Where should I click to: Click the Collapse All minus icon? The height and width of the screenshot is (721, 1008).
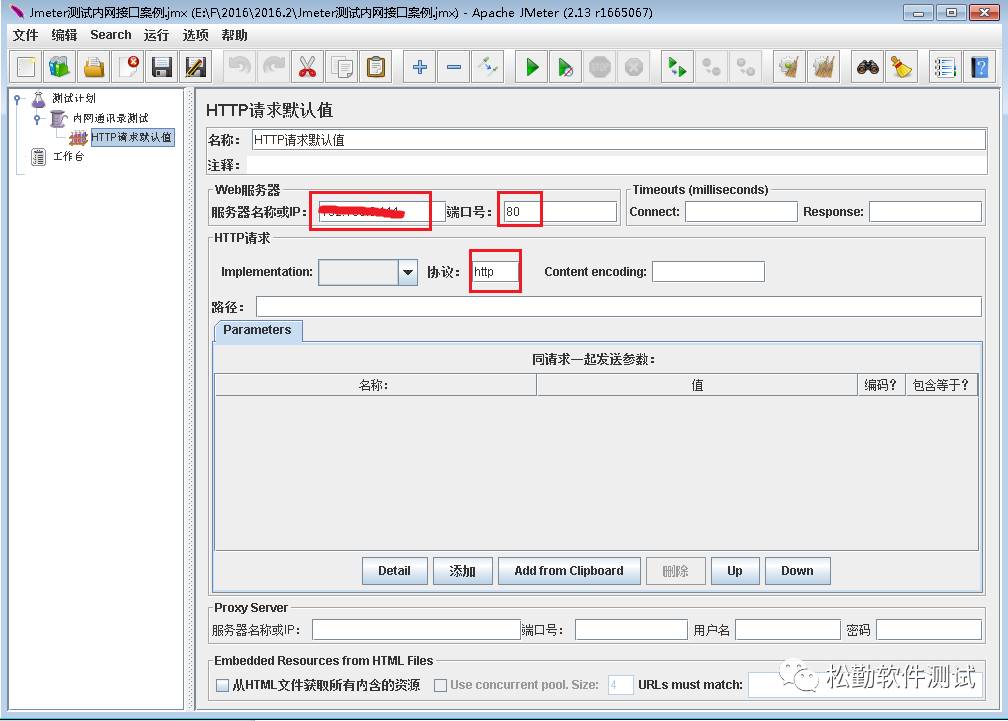[x=454, y=67]
